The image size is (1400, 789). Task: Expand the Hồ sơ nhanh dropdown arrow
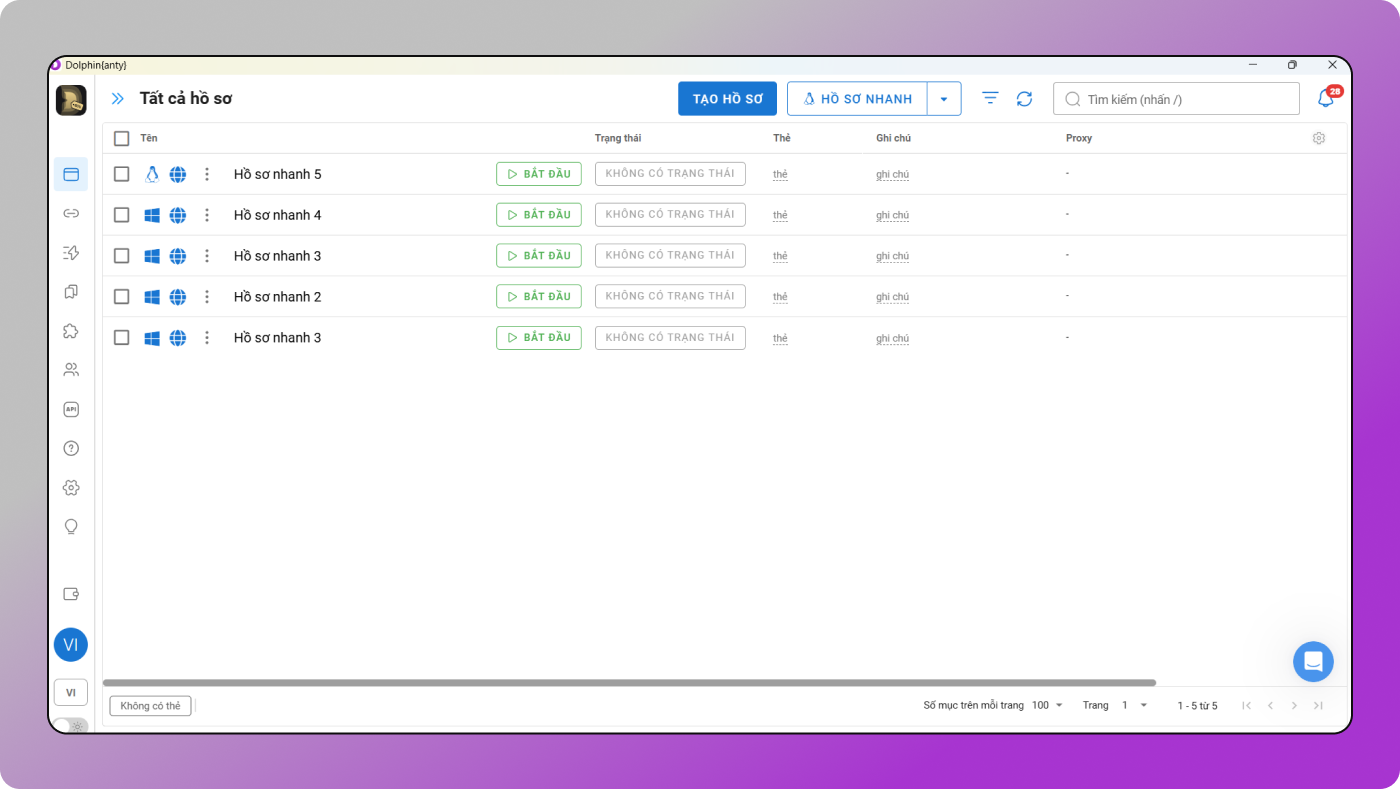(944, 99)
